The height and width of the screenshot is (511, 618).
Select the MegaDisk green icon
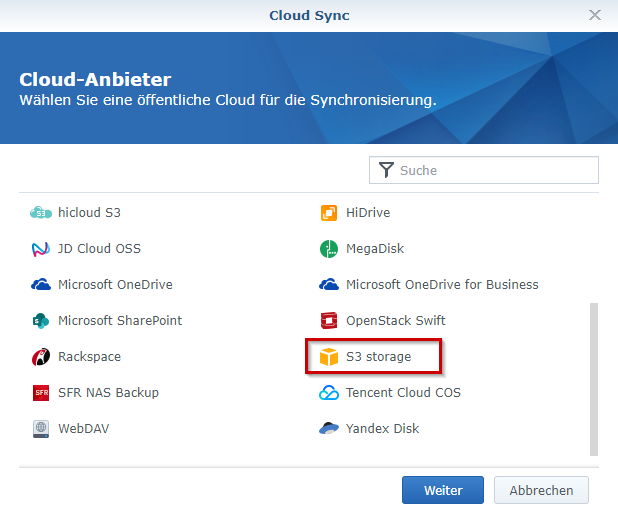coord(329,248)
